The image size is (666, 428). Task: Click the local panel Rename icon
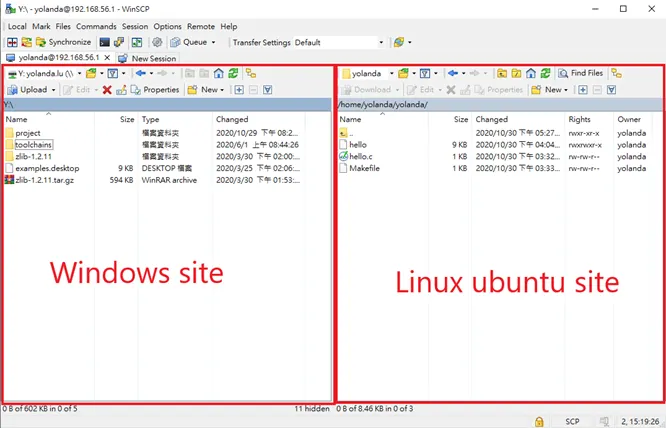pos(121,90)
